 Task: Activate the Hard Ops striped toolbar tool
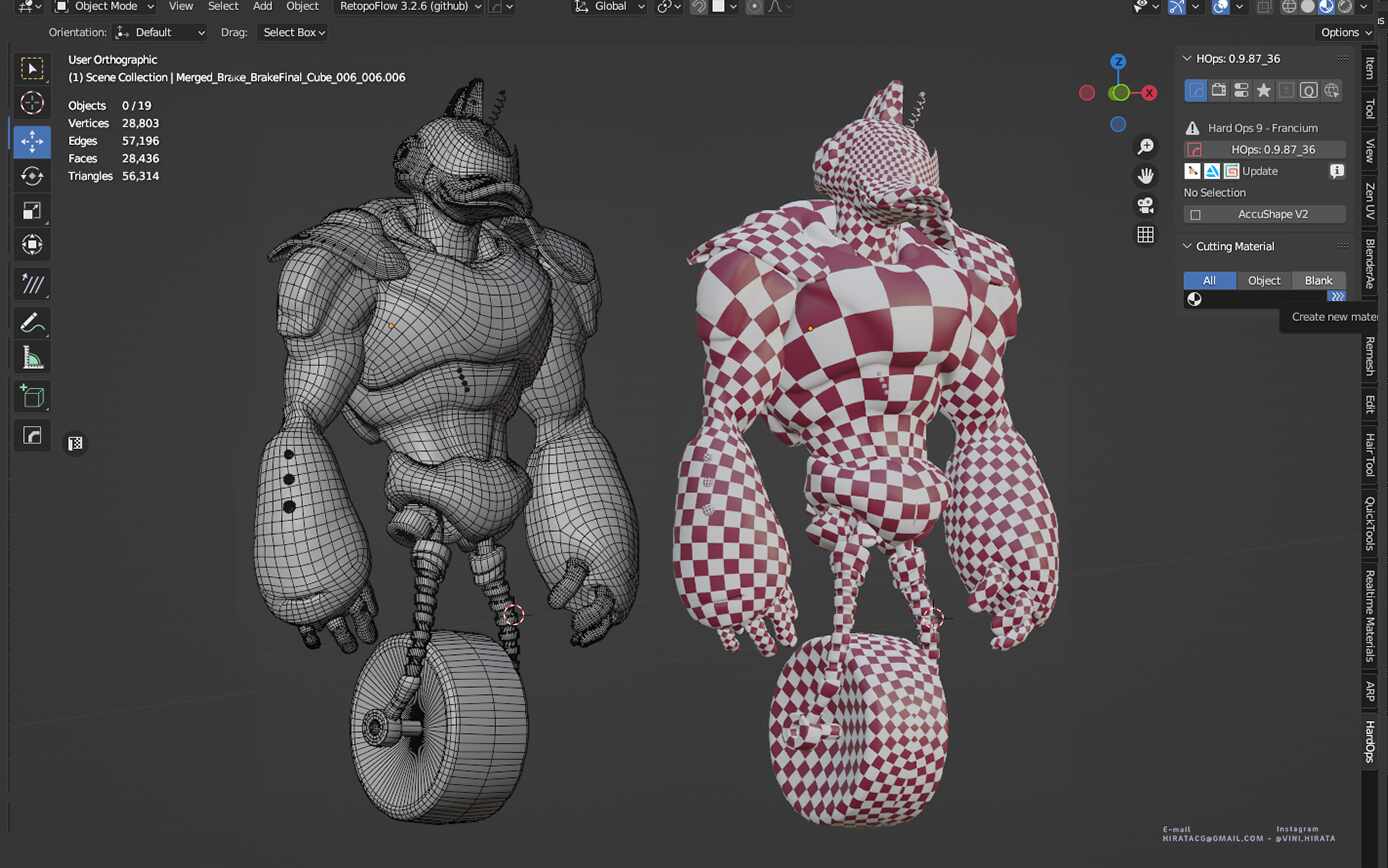click(32, 284)
